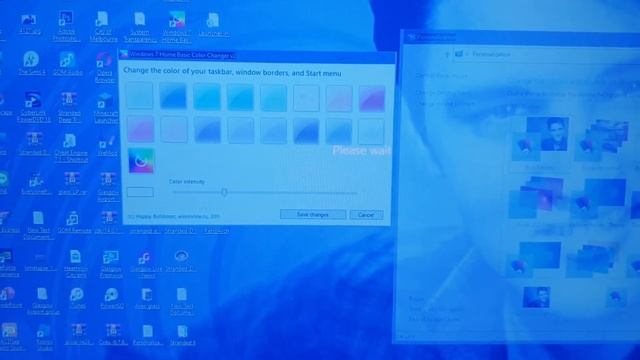Click Change mouse pointers link
This screenshot has width=640, height=360.
point(445,104)
